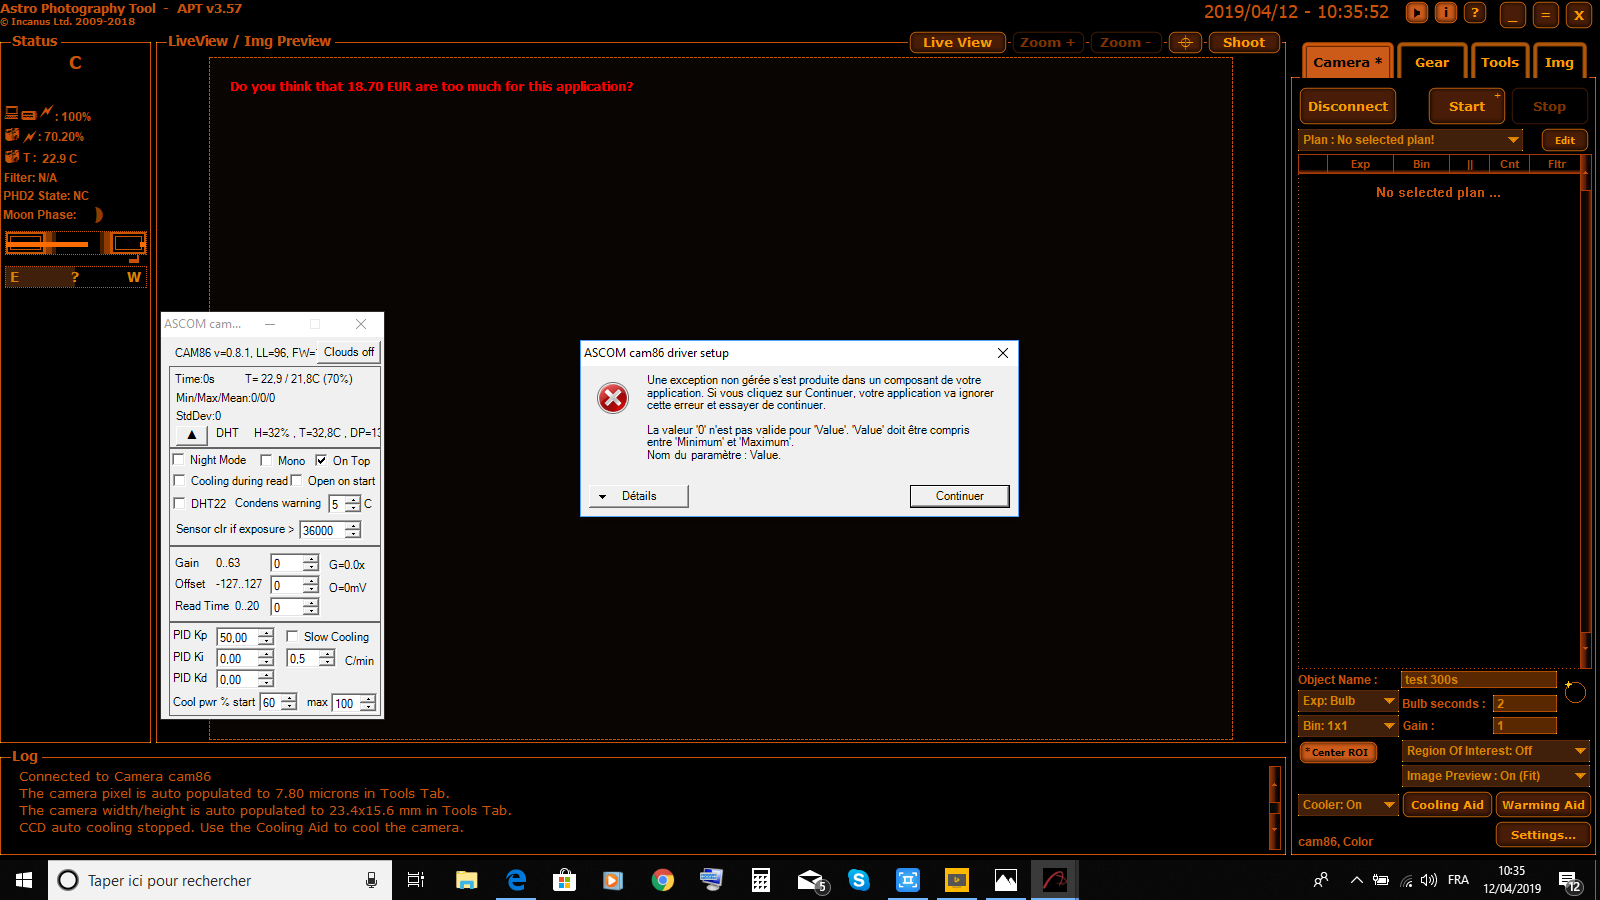Click the E–W pier side indicator bar
Viewport: 1600px width, 900px height.
(76, 277)
